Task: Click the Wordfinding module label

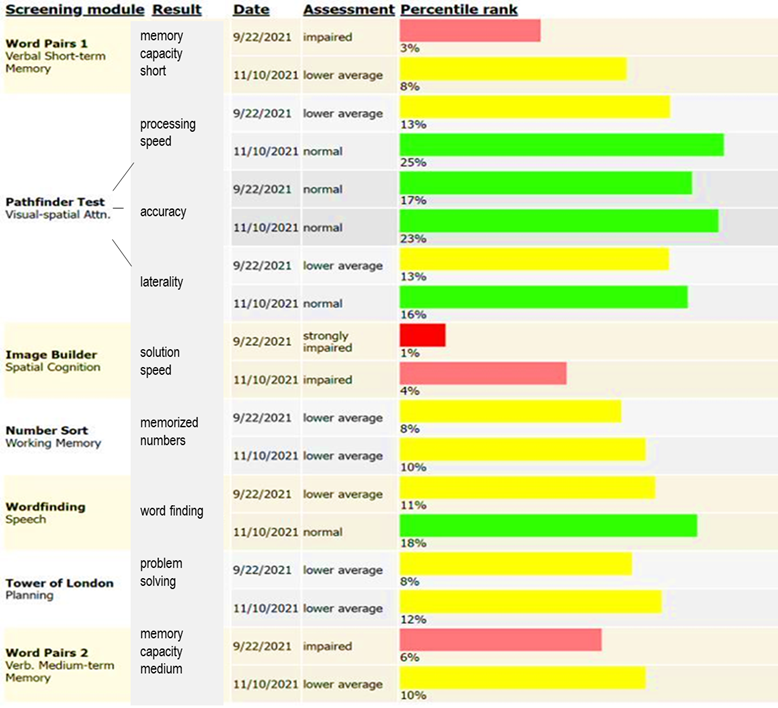Action: click(46, 507)
